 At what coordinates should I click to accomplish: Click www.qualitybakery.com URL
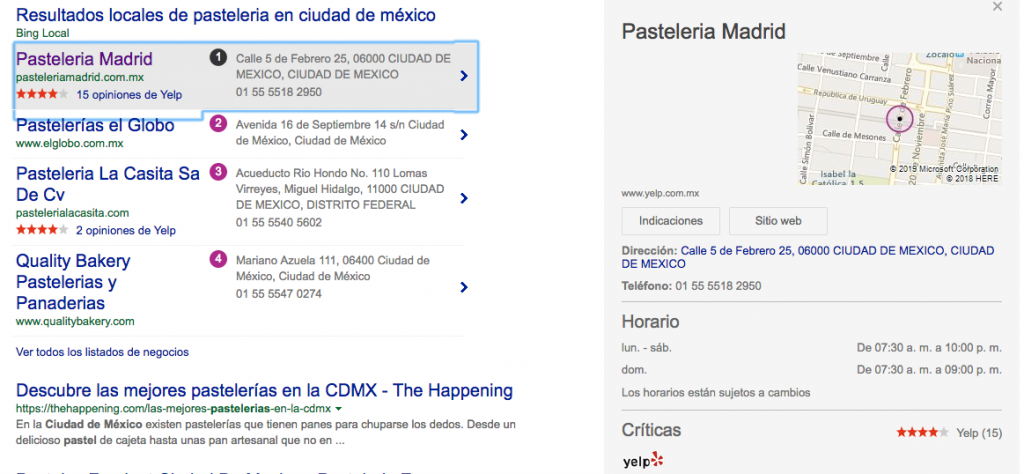click(75, 321)
